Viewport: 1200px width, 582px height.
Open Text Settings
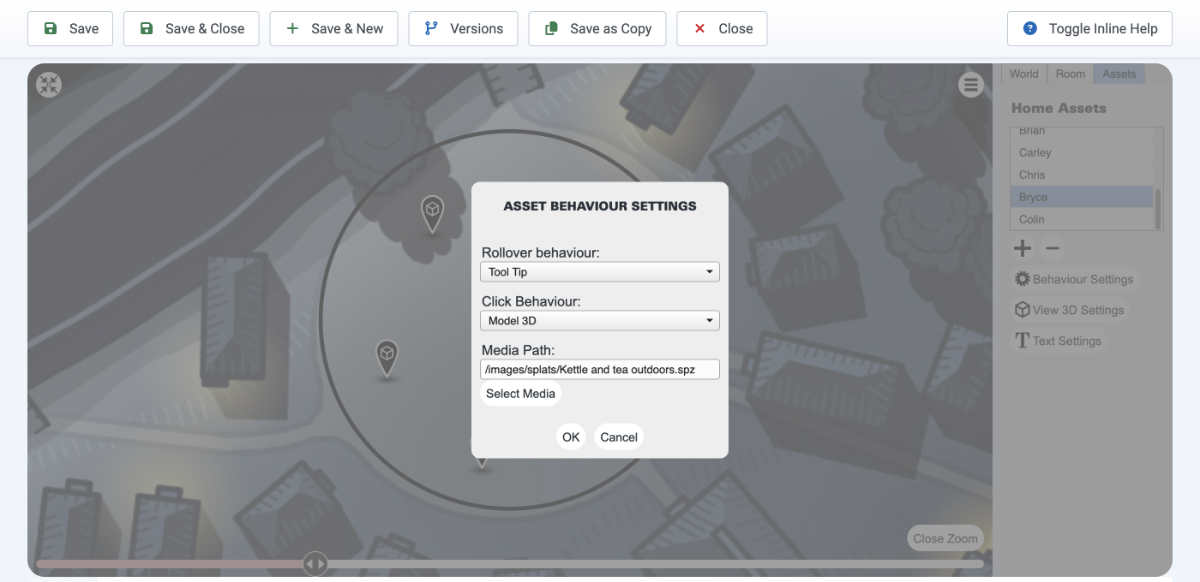[x=1058, y=341]
